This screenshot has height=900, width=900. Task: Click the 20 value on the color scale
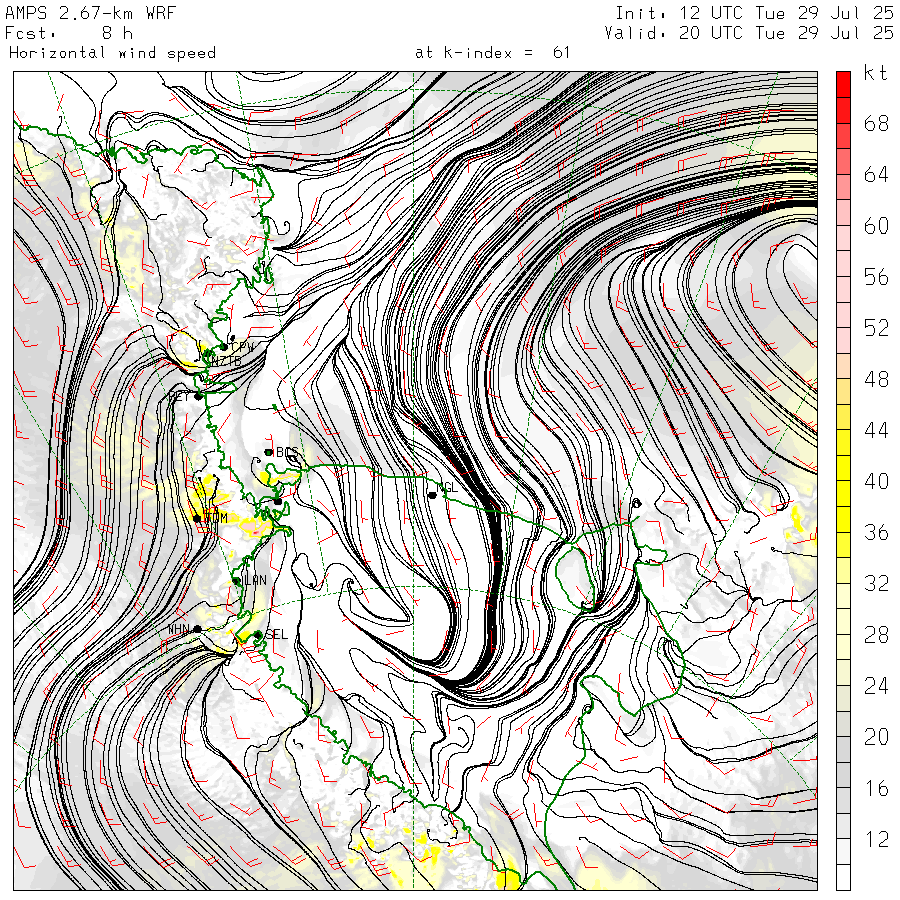click(x=876, y=737)
